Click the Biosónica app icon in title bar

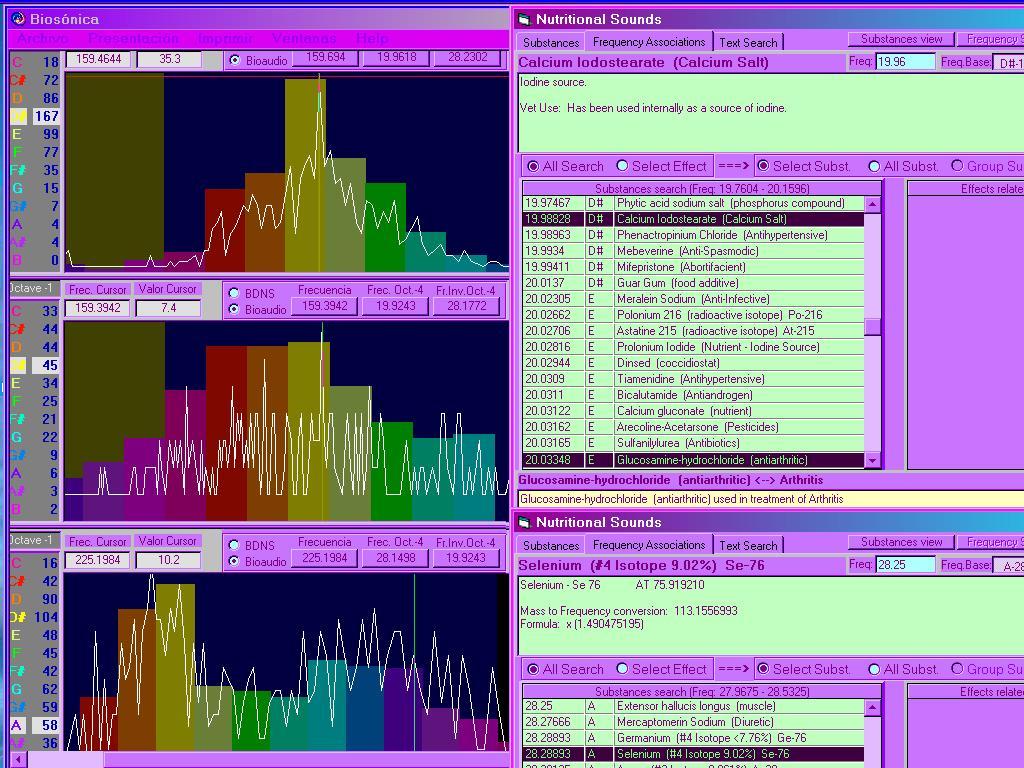point(18,19)
